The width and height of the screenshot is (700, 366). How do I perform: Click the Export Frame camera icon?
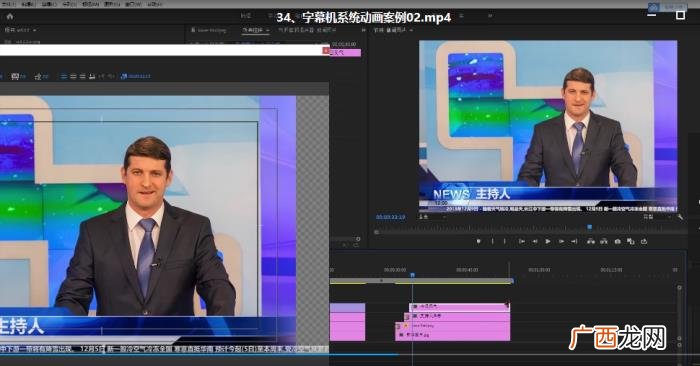617,241
